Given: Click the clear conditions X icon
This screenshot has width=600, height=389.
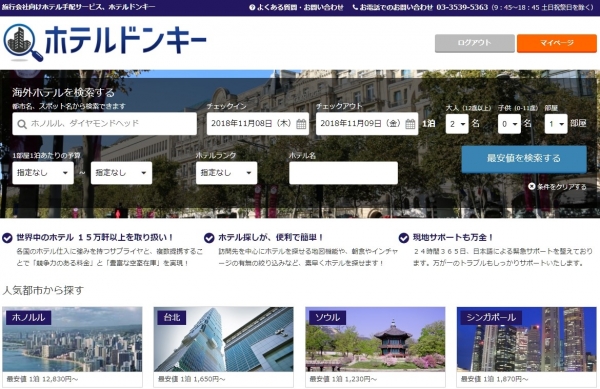Looking at the screenshot, I should [x=532, y=186].
